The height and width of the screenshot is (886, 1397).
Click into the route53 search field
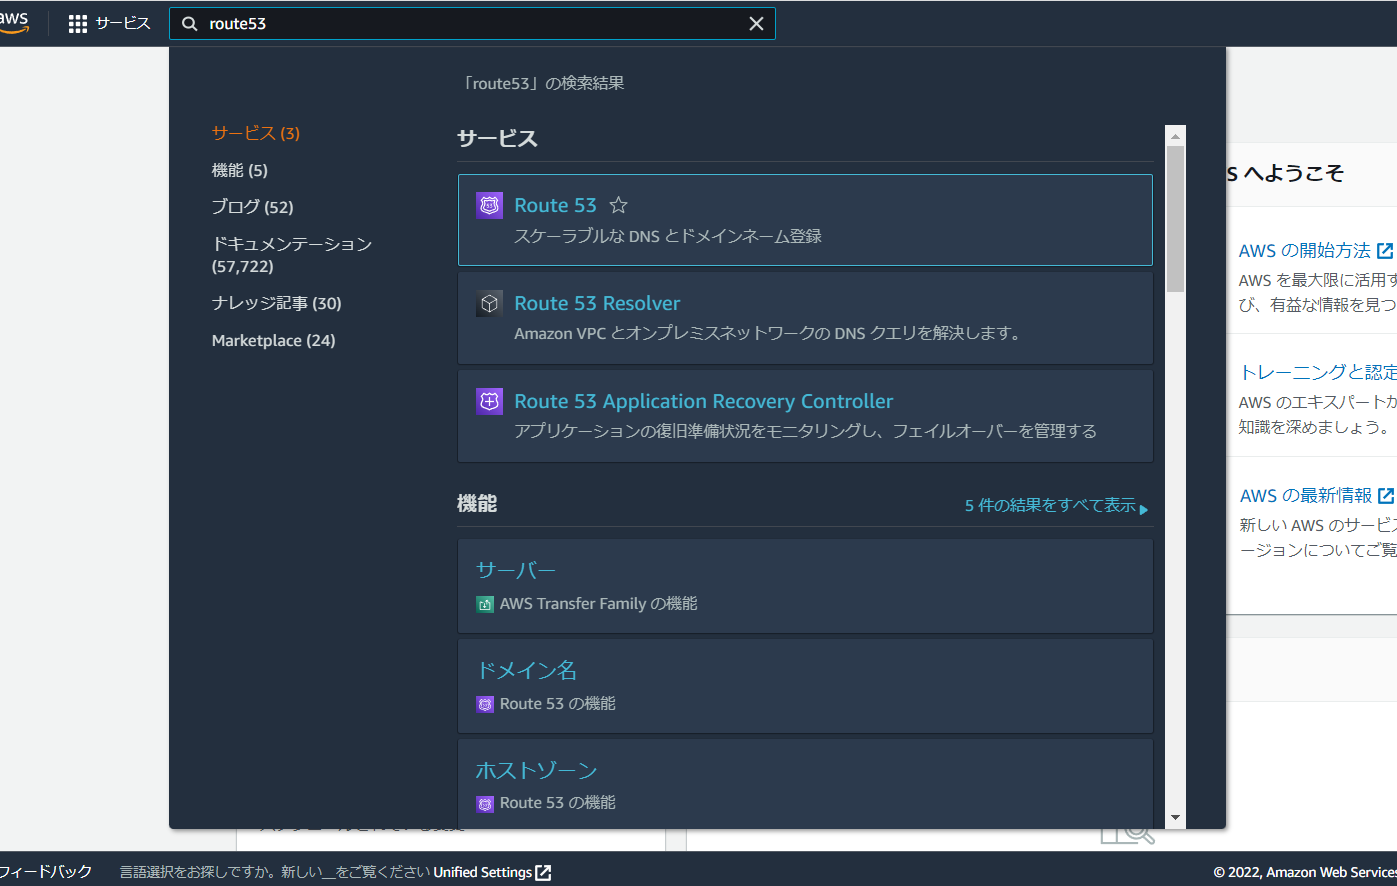click(x=470, y=24)
